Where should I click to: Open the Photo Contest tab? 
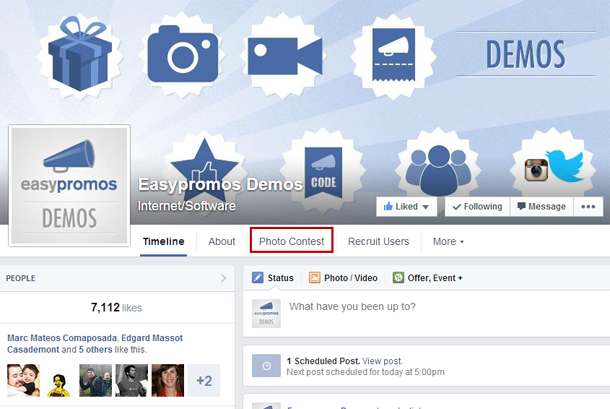click(x=291, y=242)
